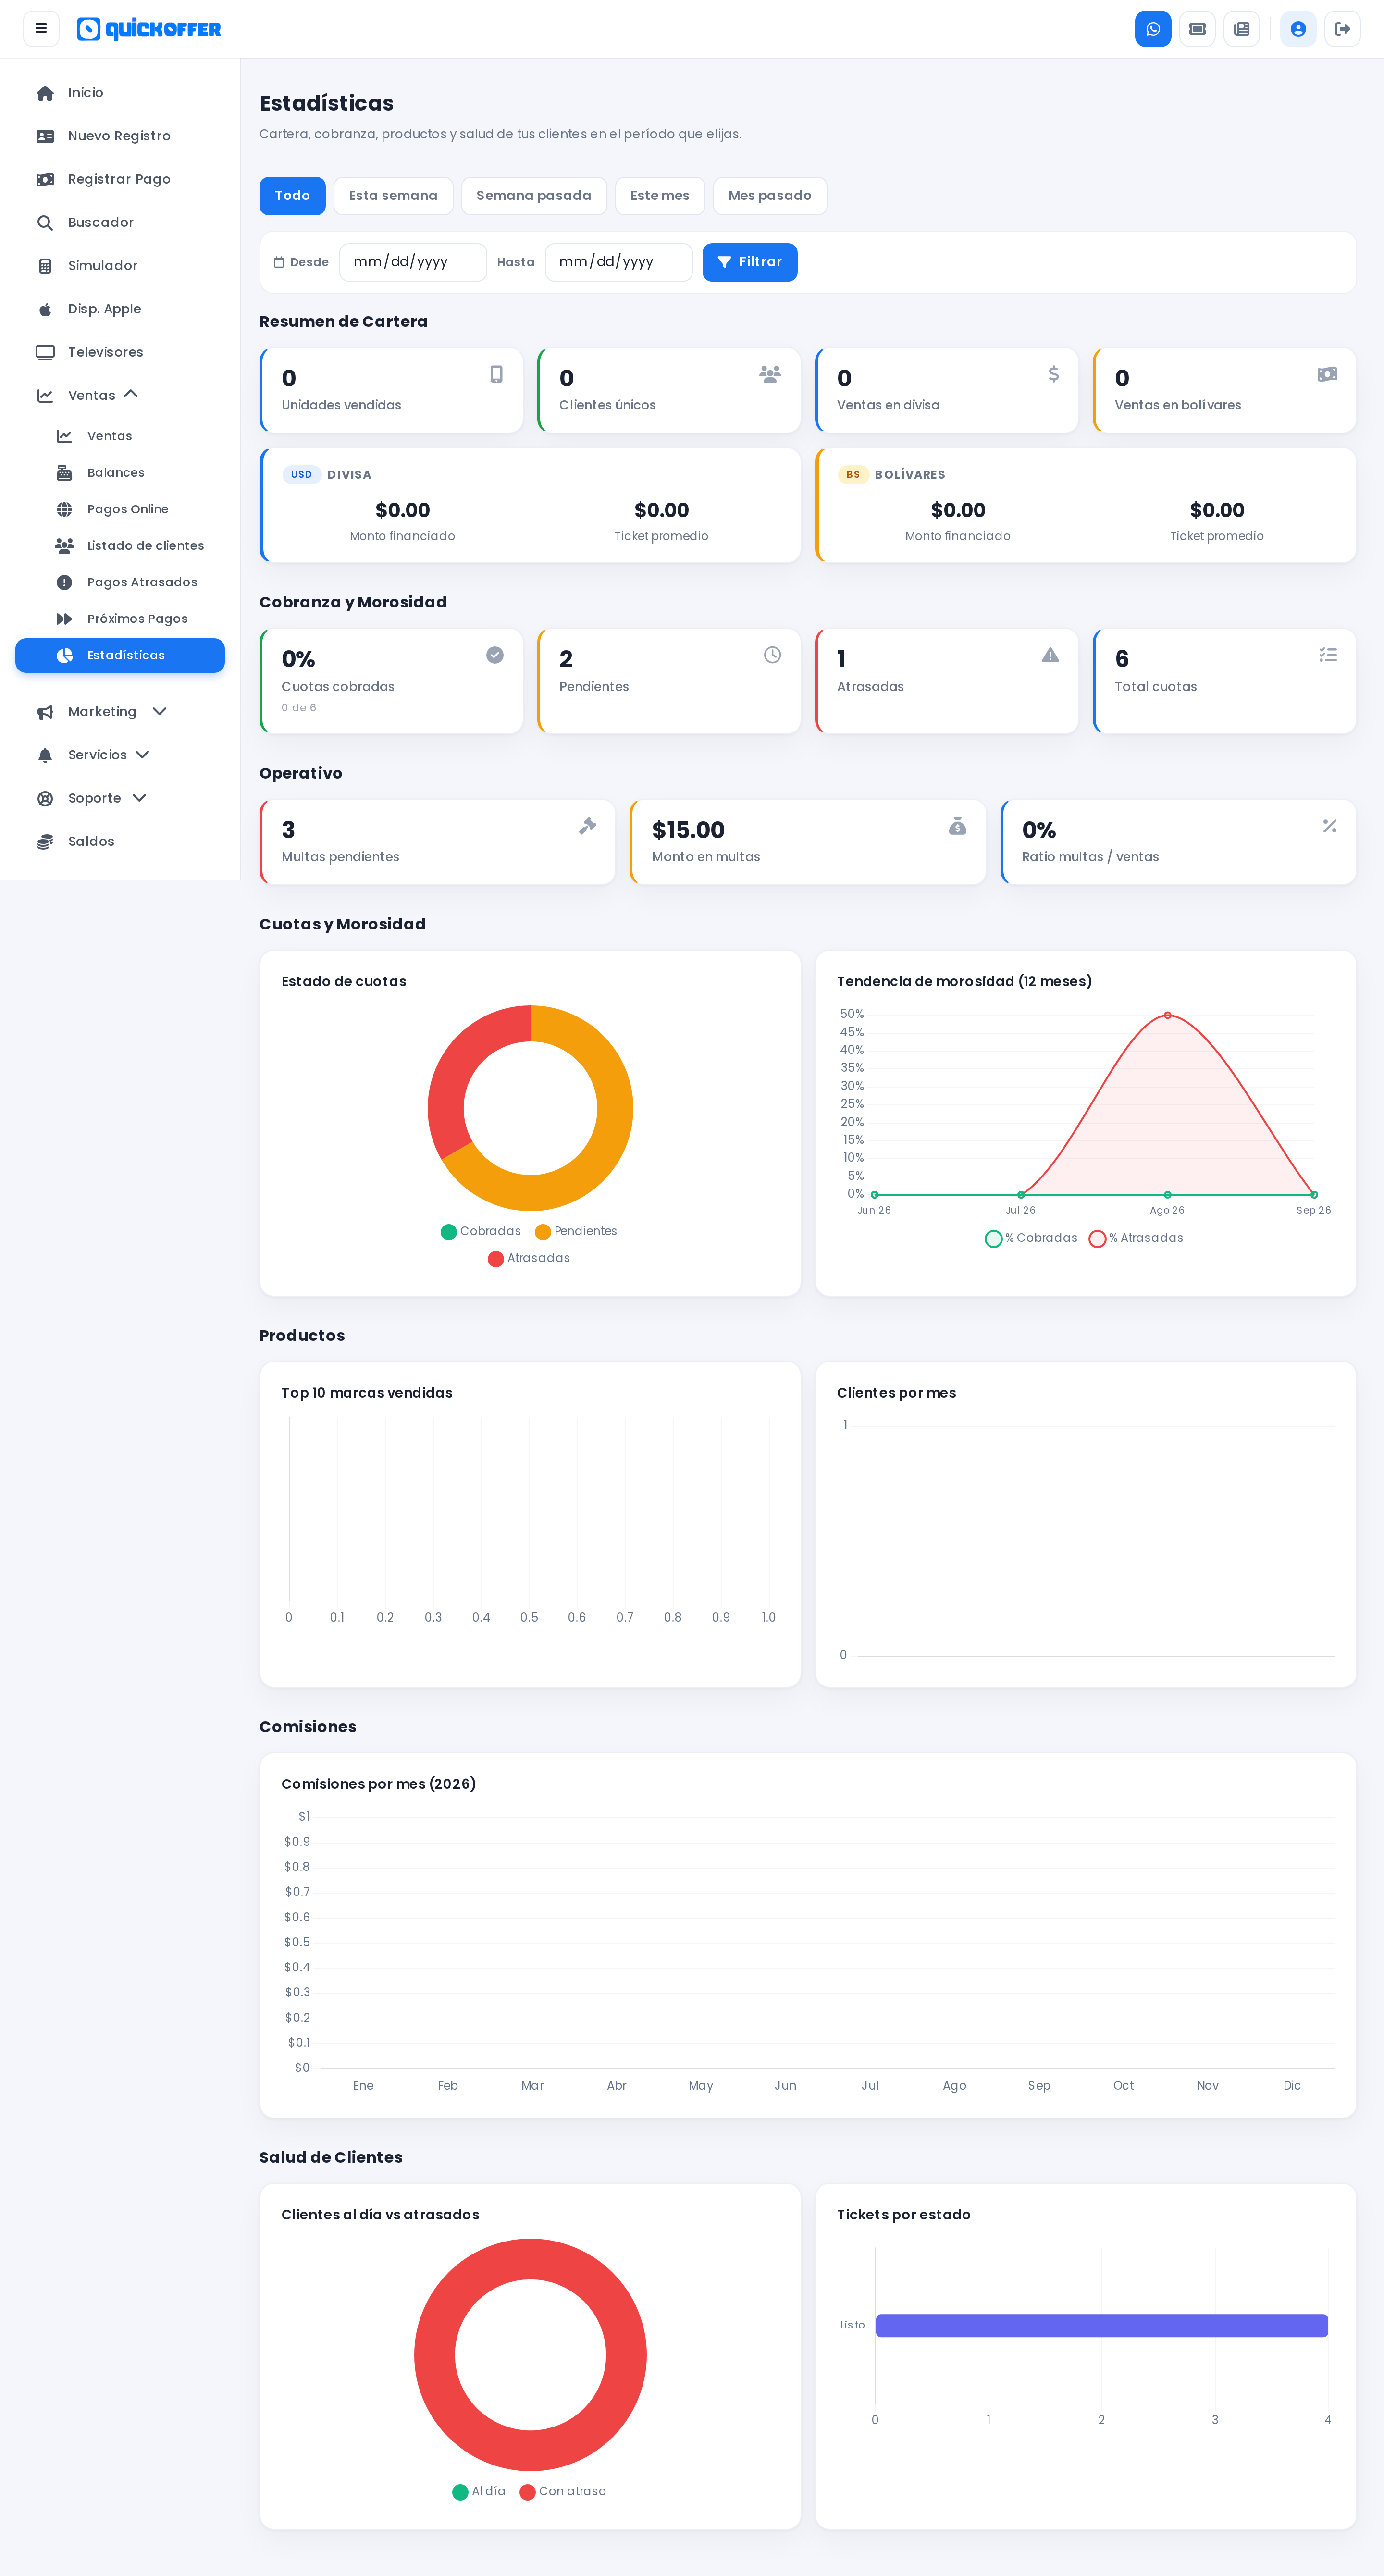Click the Clientes únicos card
1384x2576 pixels.
click(669, 390)
